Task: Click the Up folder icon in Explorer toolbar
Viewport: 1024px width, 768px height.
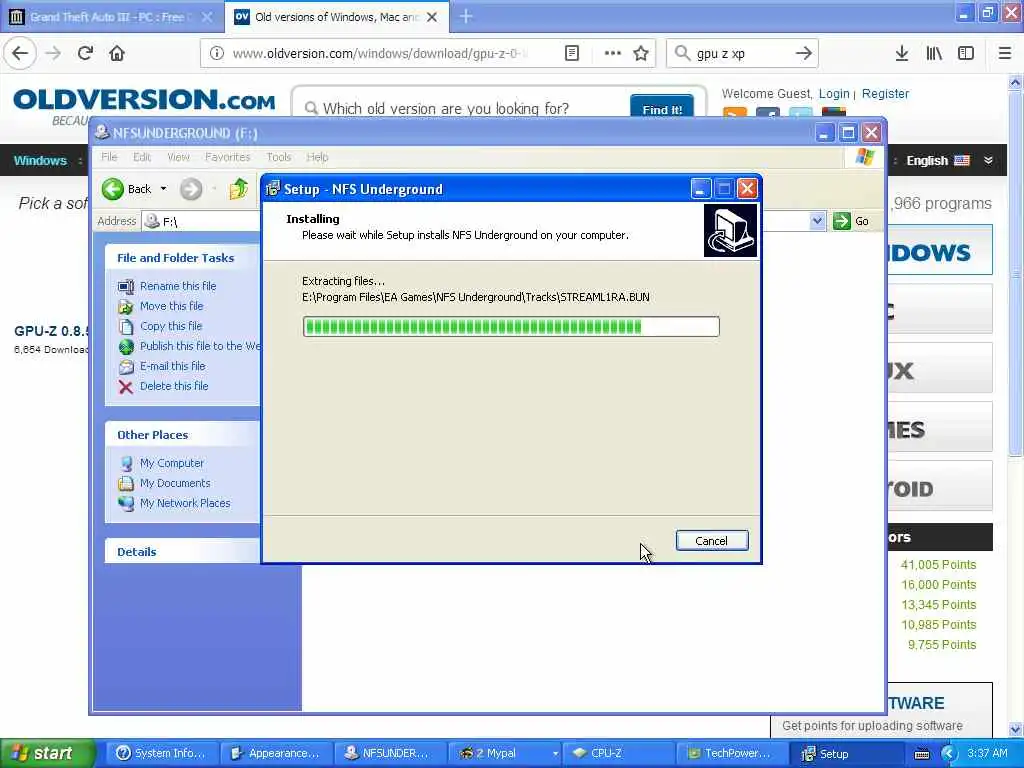Action: pyautogui.click(x=238, y=189)
